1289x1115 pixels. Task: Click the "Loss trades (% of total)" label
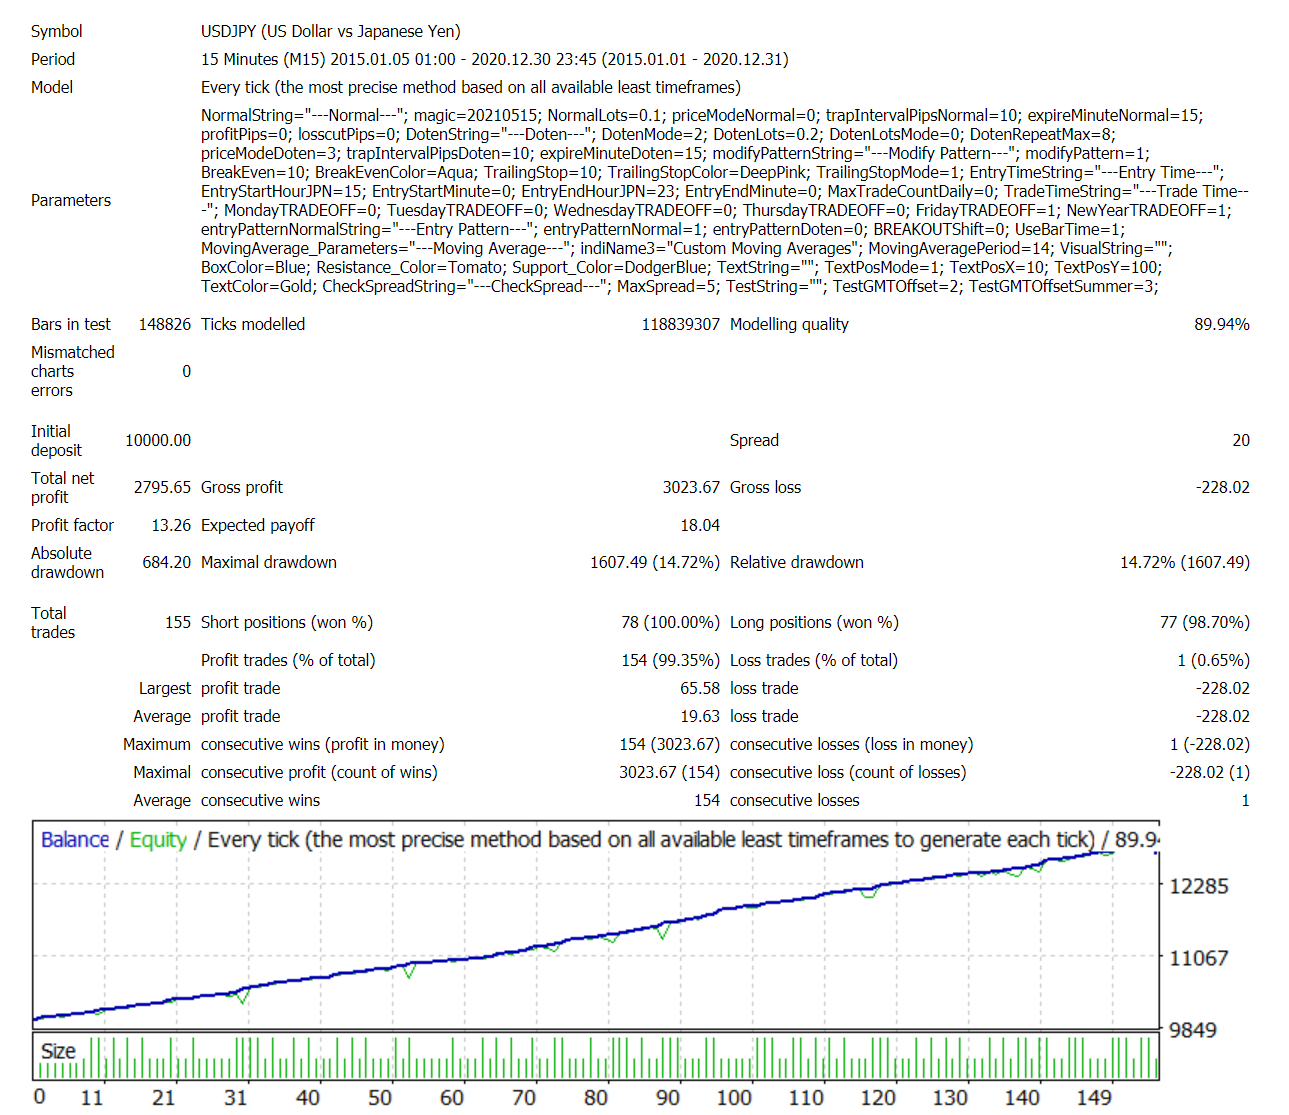coord(814,661)
